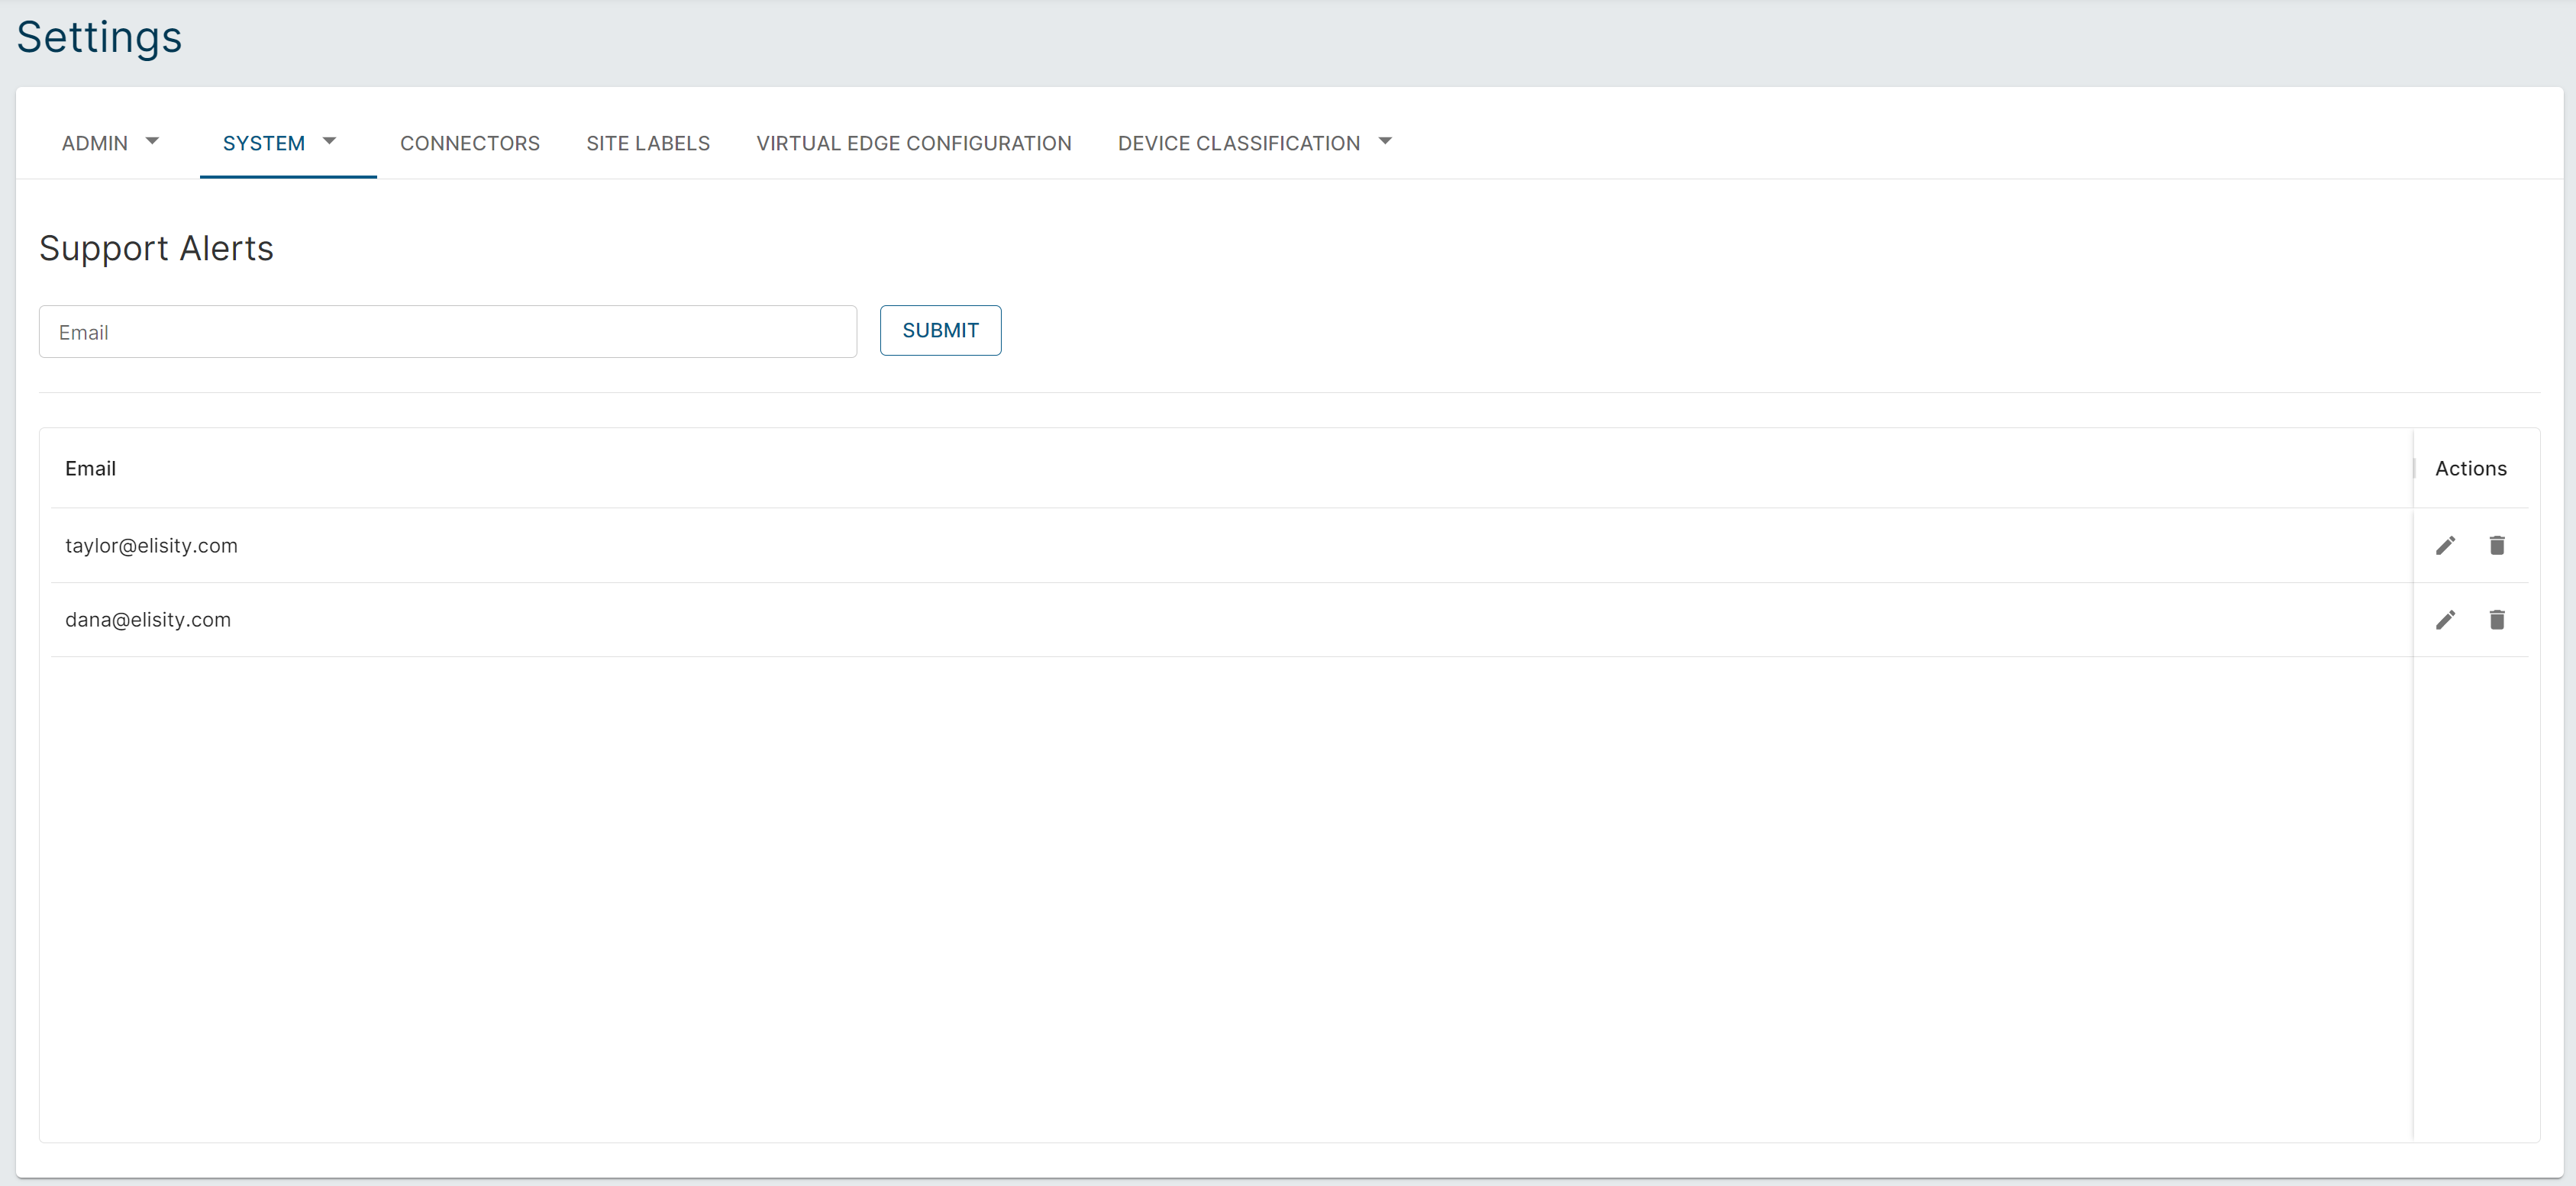Click the Actions column header
This screenshot has width=2576, height=1186.
point(2470,469)
